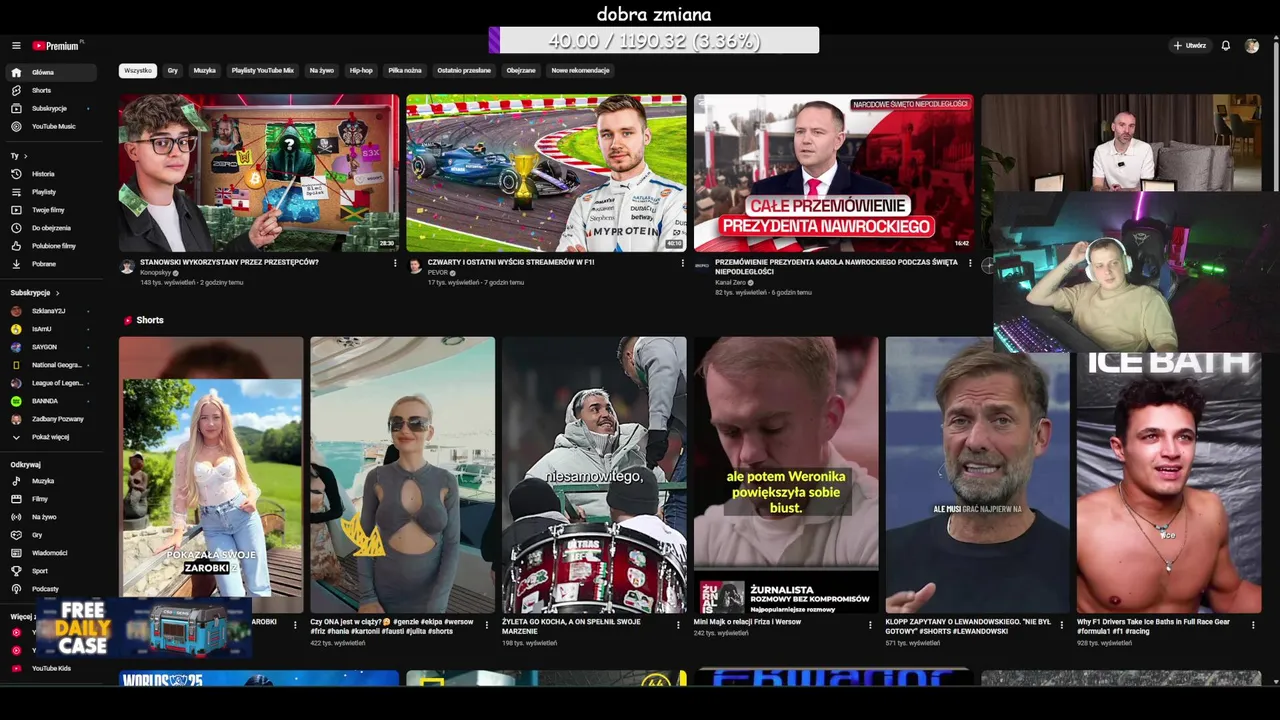Select Nowe rekomendacje chip

[580, 71]
